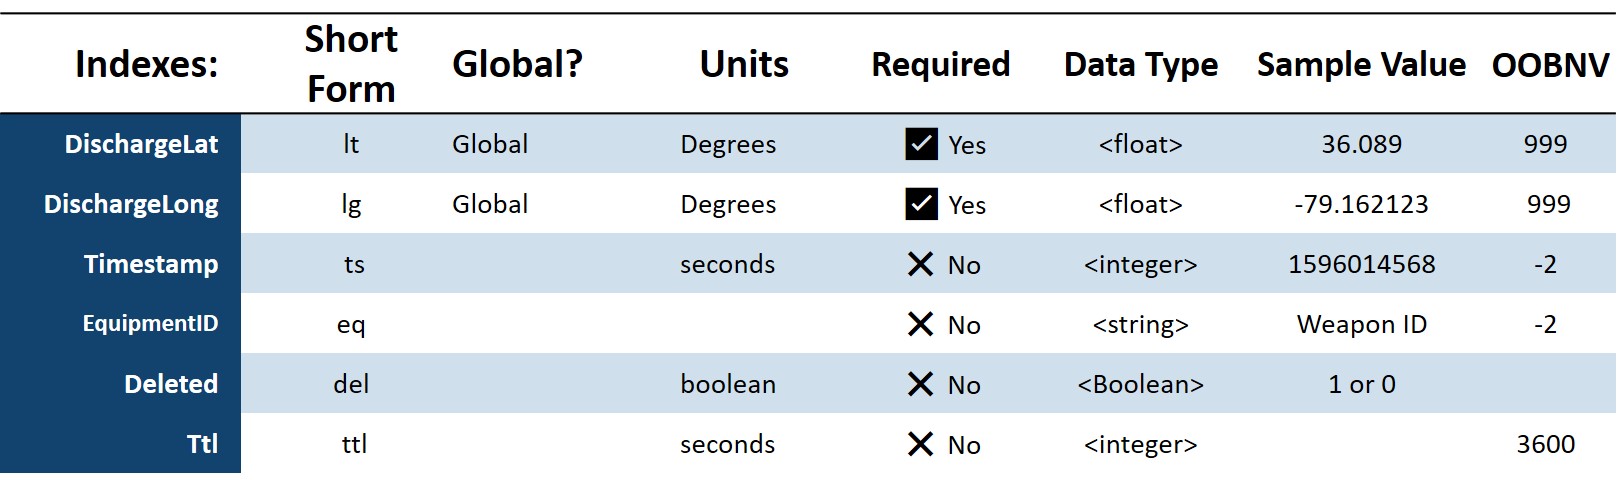Click the Deleted row header

[171, 384]
